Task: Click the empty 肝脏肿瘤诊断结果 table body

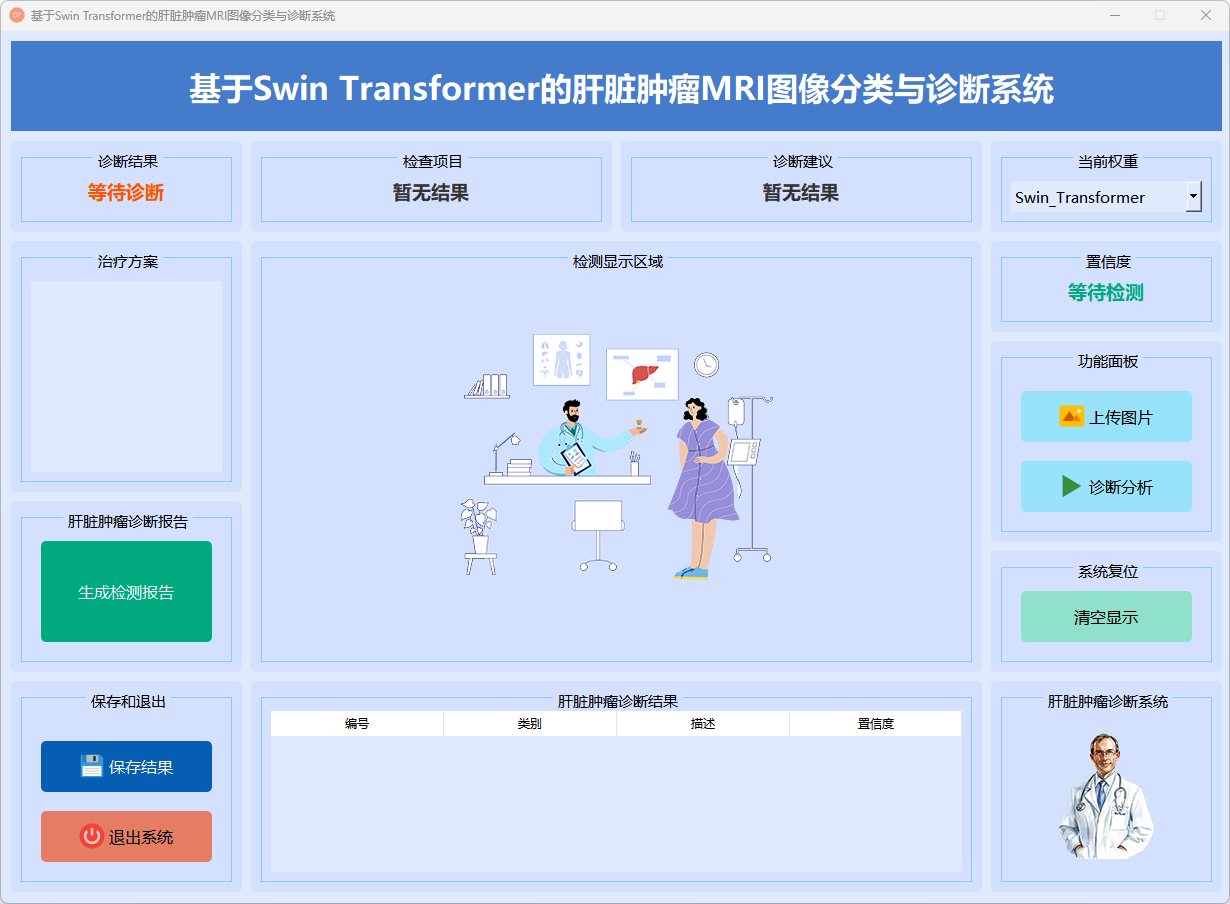Action: pyautogui.click(x=616, y=803)
